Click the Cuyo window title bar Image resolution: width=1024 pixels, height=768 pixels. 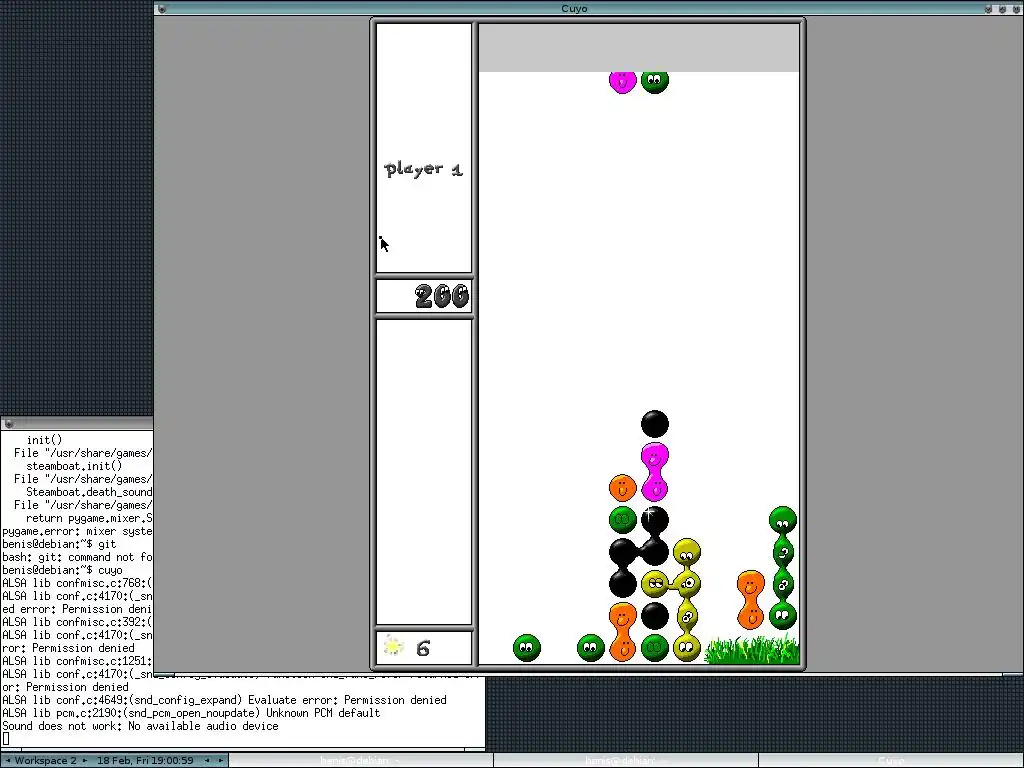(573, 8)
